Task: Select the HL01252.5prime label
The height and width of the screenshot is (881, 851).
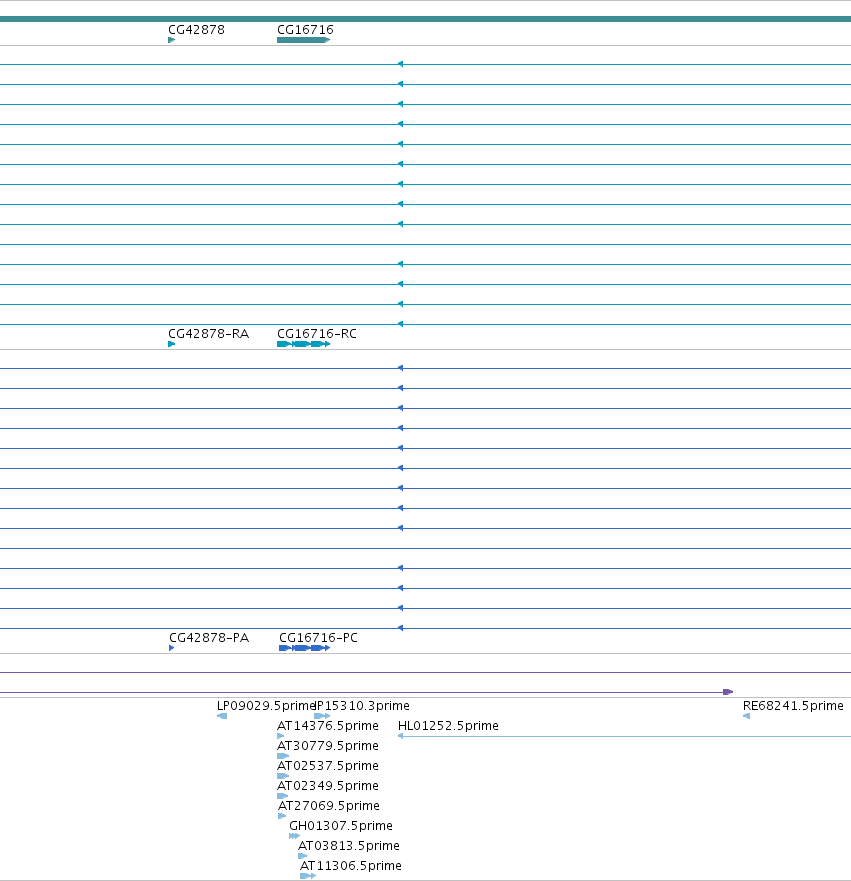Action: (448, 726)
